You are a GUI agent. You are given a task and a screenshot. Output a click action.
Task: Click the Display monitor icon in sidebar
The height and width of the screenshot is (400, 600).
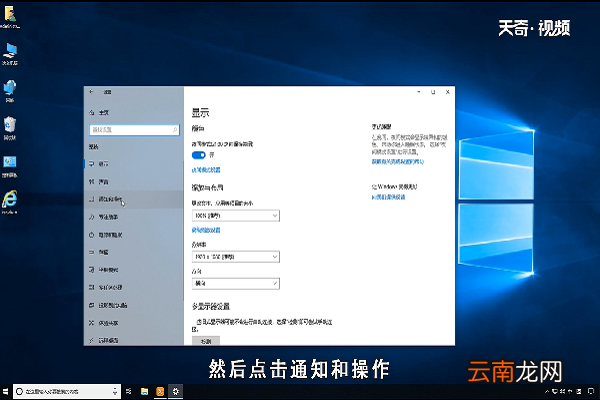(x=91, y=164)
